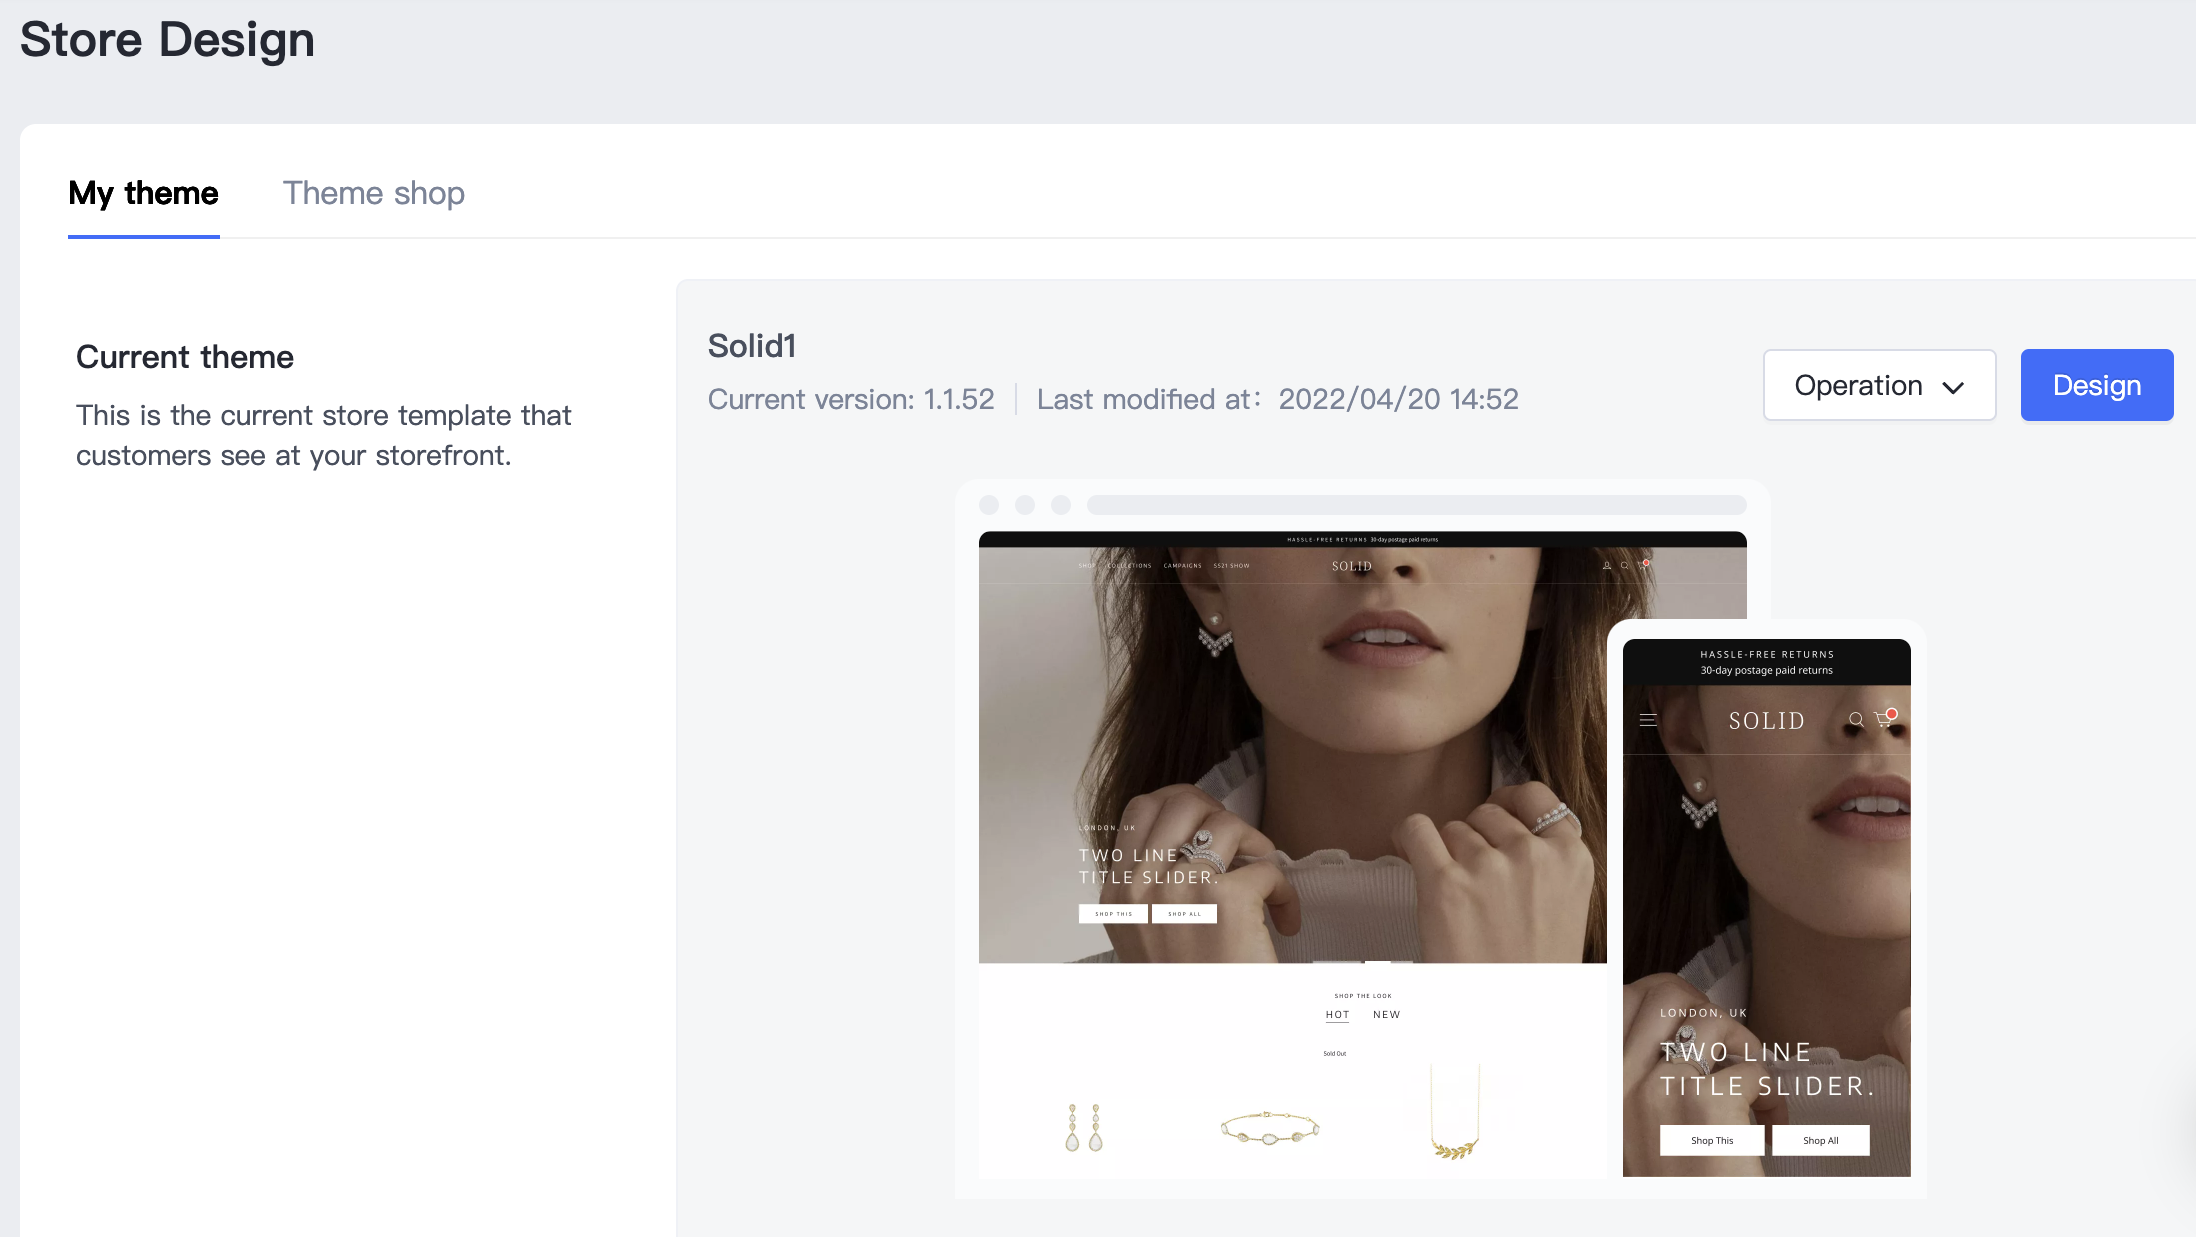Switch to the Theme shop tab

pos(373,193)
